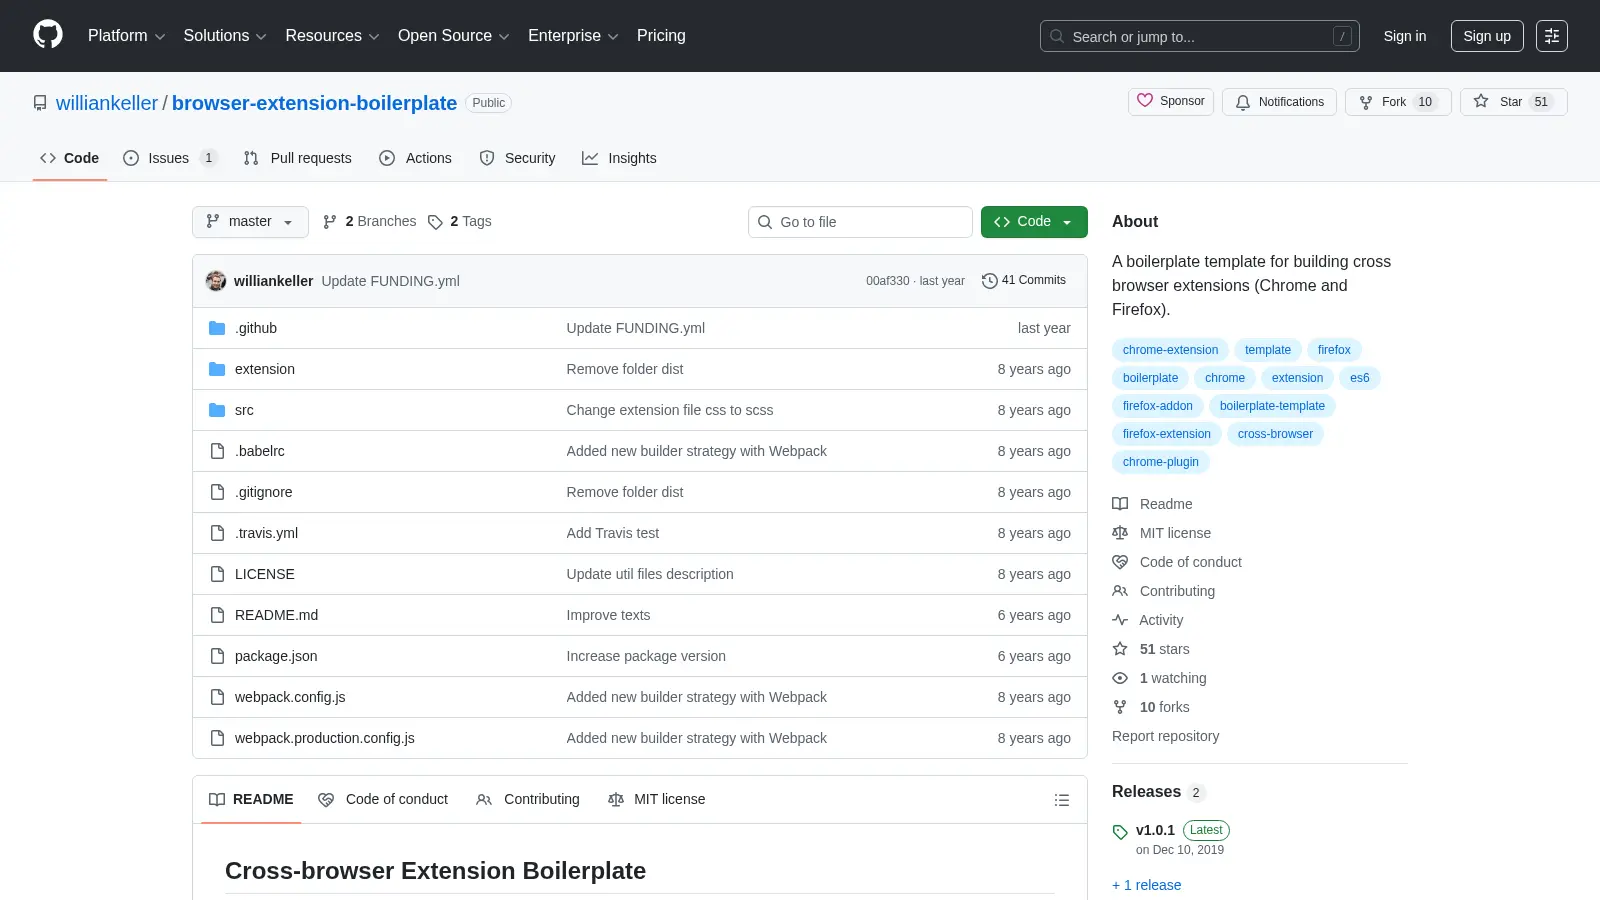Open the 41 Commits link

coord(1024,281)
